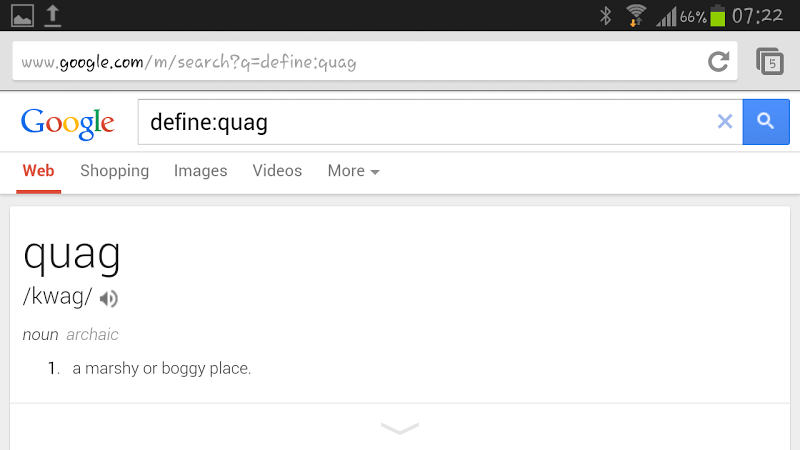Screen dimensions: 800x450
Task: Open the browser tabs switcher icon
Action: click(x=769, y=62)
